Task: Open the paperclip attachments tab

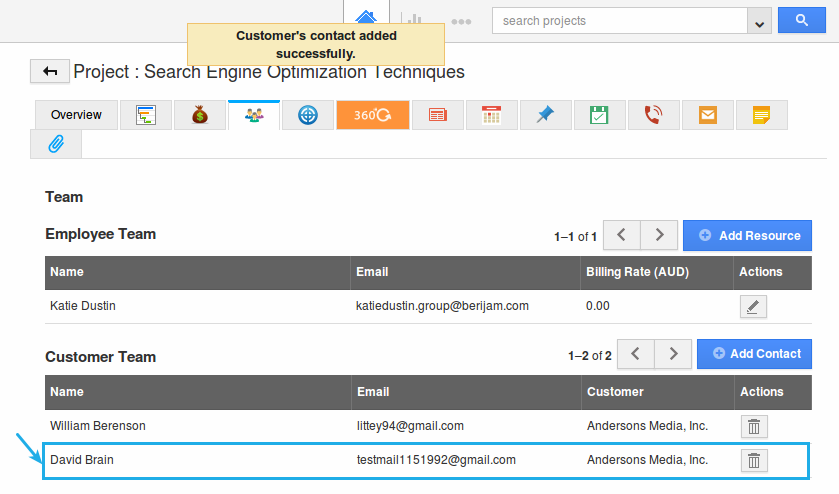Action: [56, 144]
